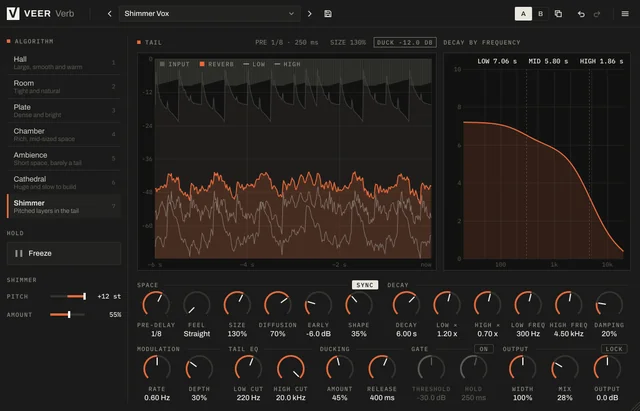The width and height of the screenshot is (640, 411).
Task: Go to previous preset arrow
Action: coord(109,13)
